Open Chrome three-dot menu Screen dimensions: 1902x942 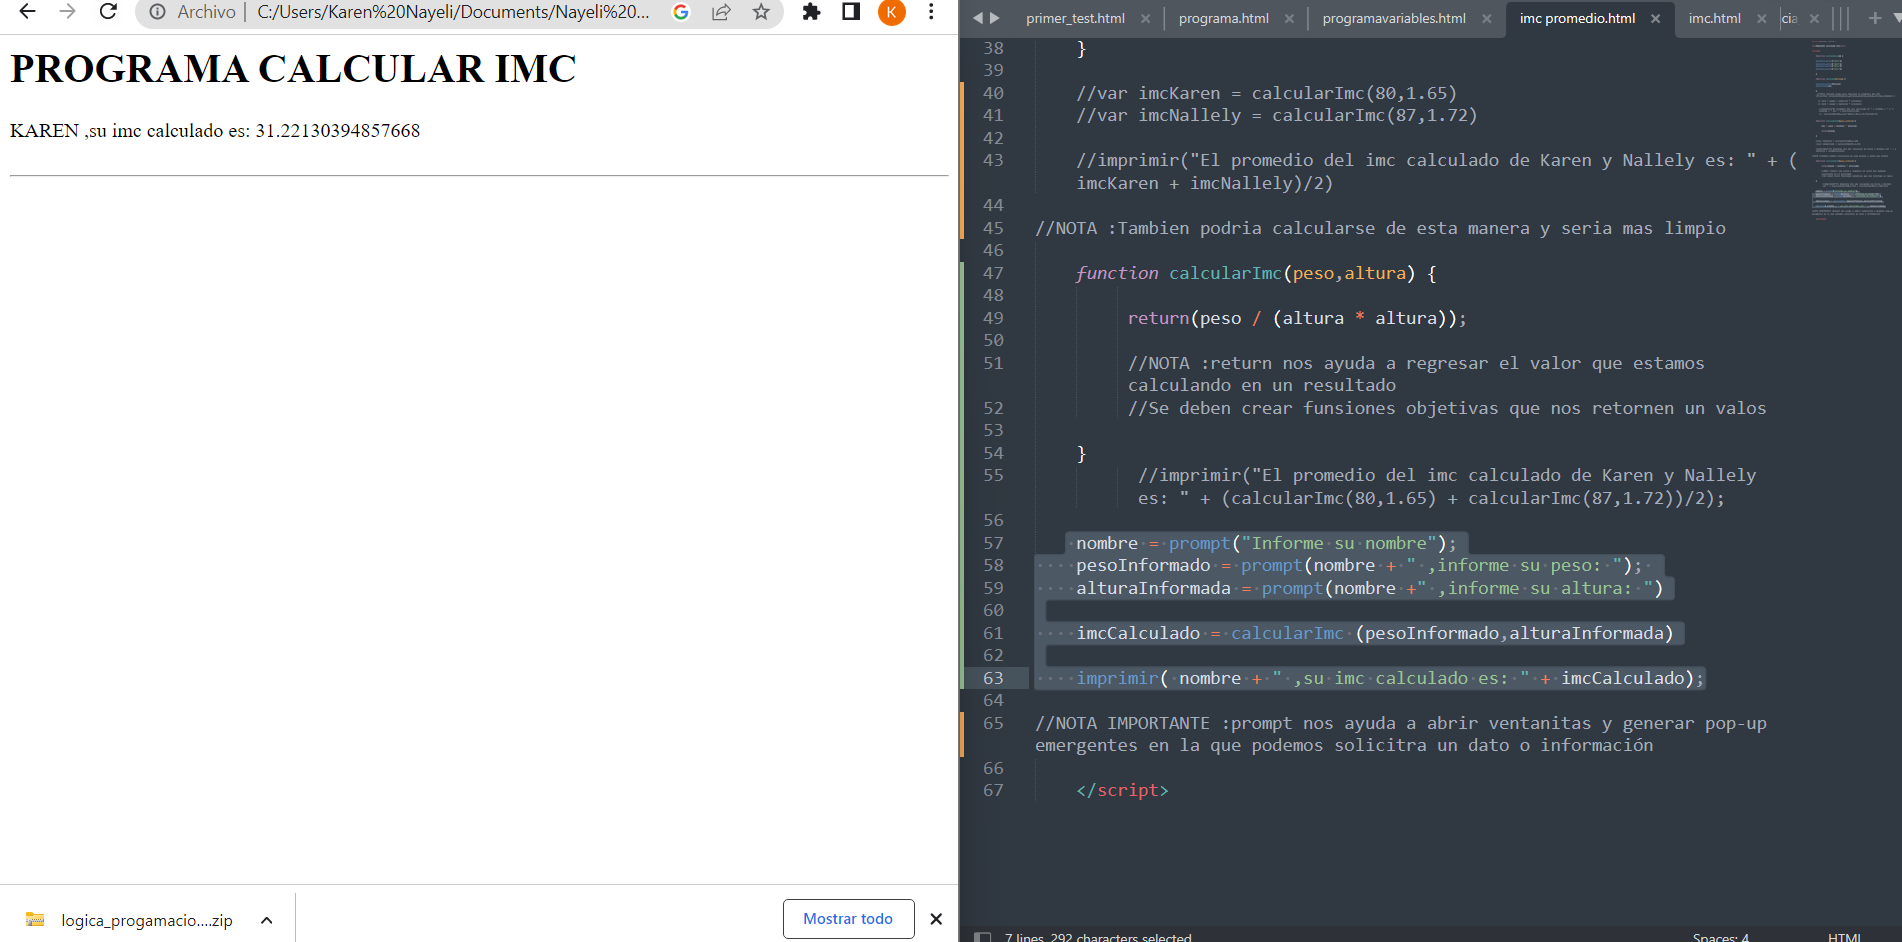coord(931,12)
